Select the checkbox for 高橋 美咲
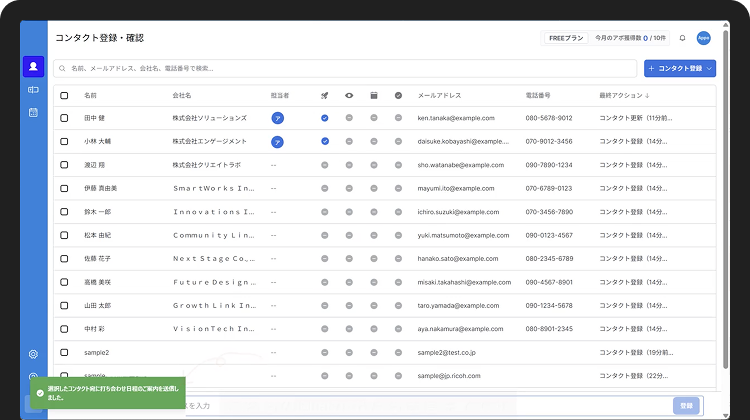This screenshot has width=750, height=420. point(64,282)
